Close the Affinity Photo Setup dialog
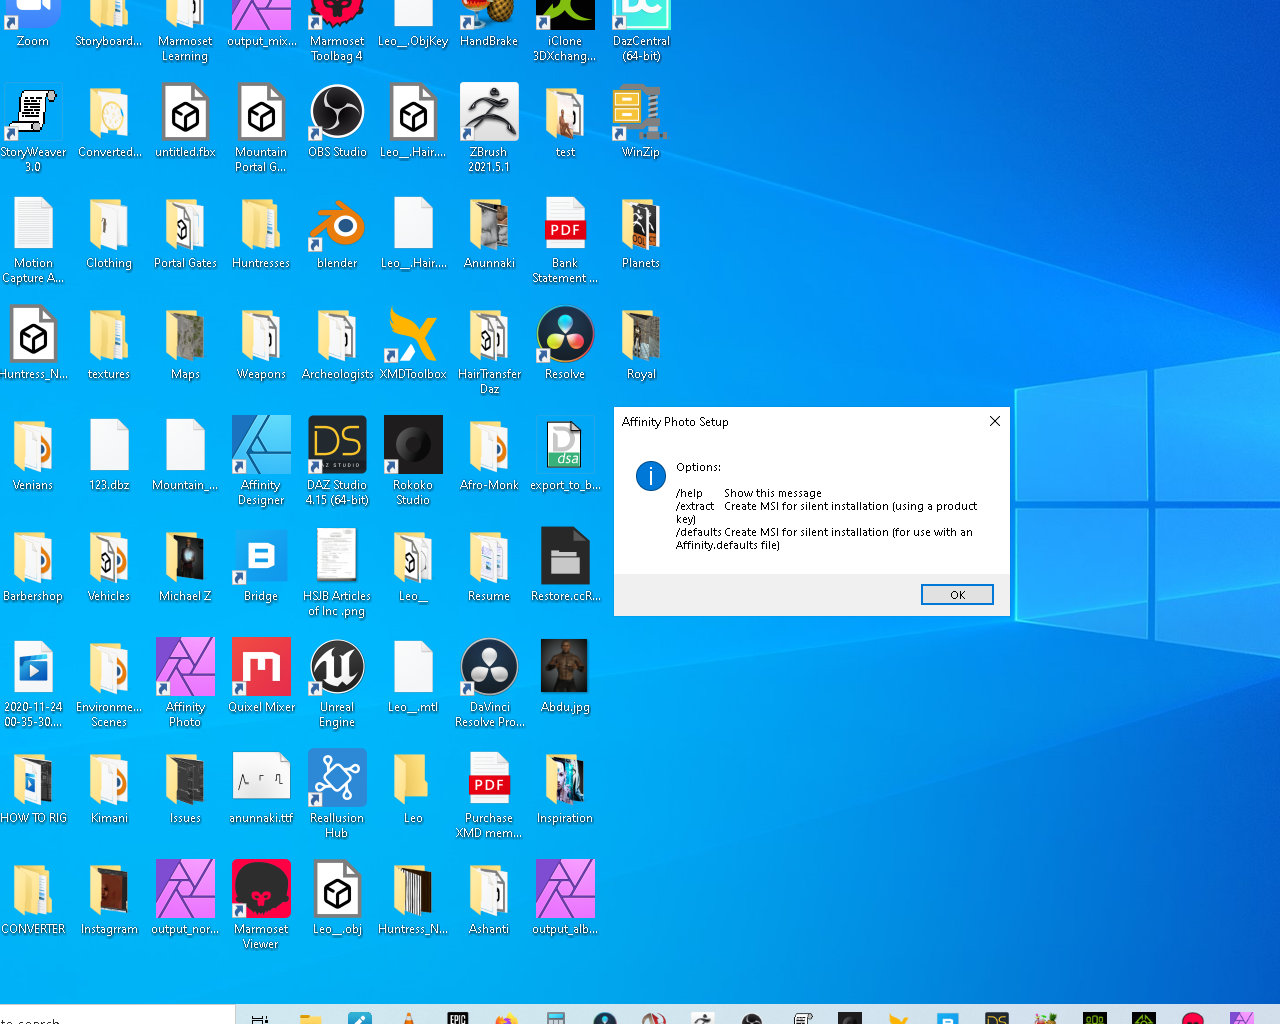Viewport: 1280px width, 1024px height. pos(994,421)
